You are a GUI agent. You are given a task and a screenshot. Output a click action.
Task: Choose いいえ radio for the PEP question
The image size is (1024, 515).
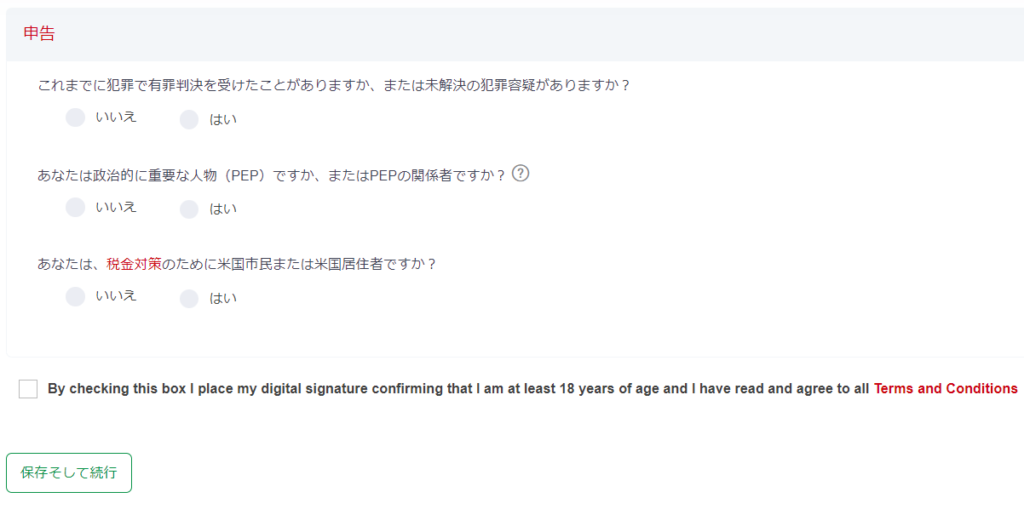[x=75, y=207]
